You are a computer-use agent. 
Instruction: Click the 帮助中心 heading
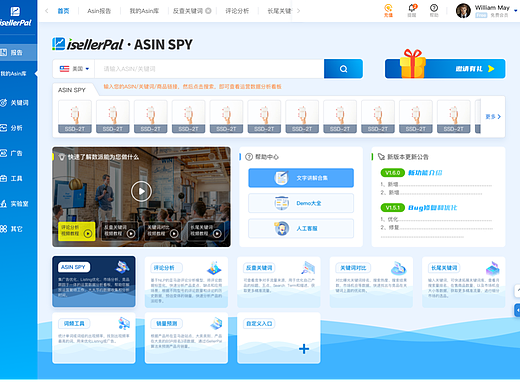point(267,157)
